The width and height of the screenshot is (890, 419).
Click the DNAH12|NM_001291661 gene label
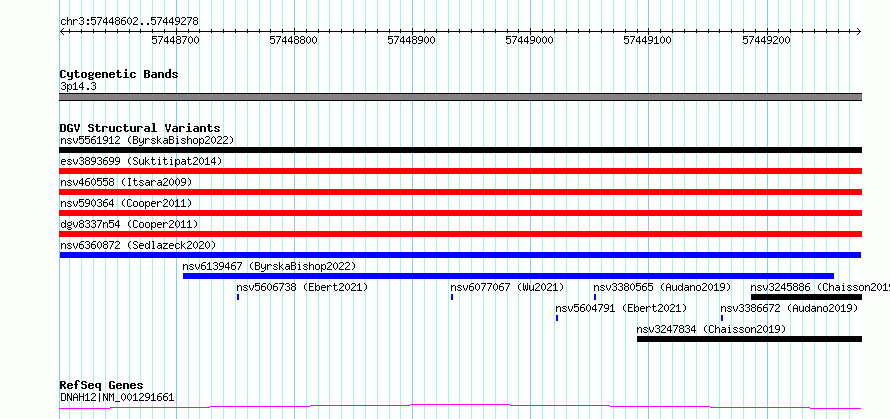coord(117,397)
